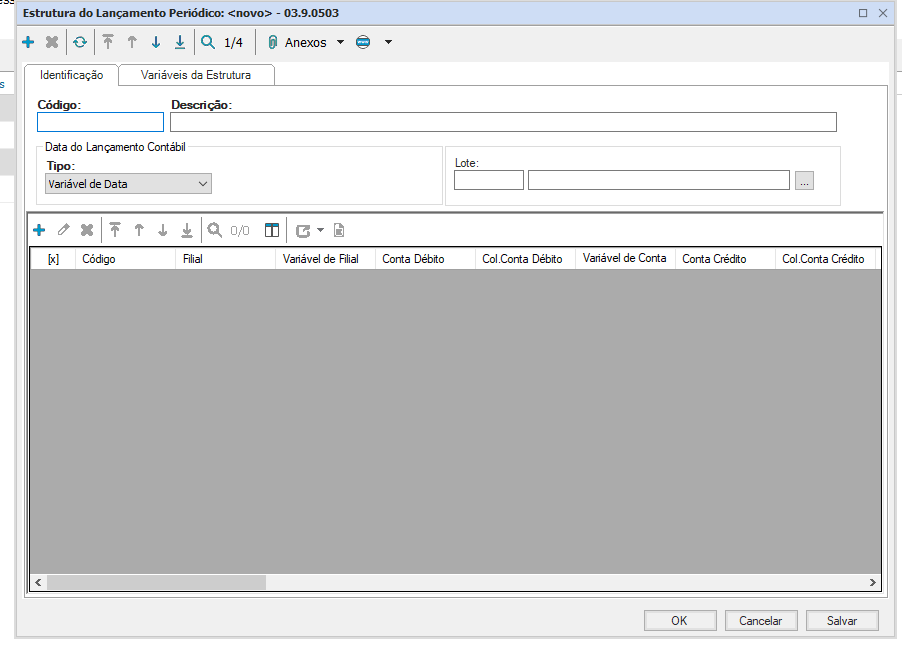Click the Anexos paperclip icon
902x651 pixels.
pos(272,43)
